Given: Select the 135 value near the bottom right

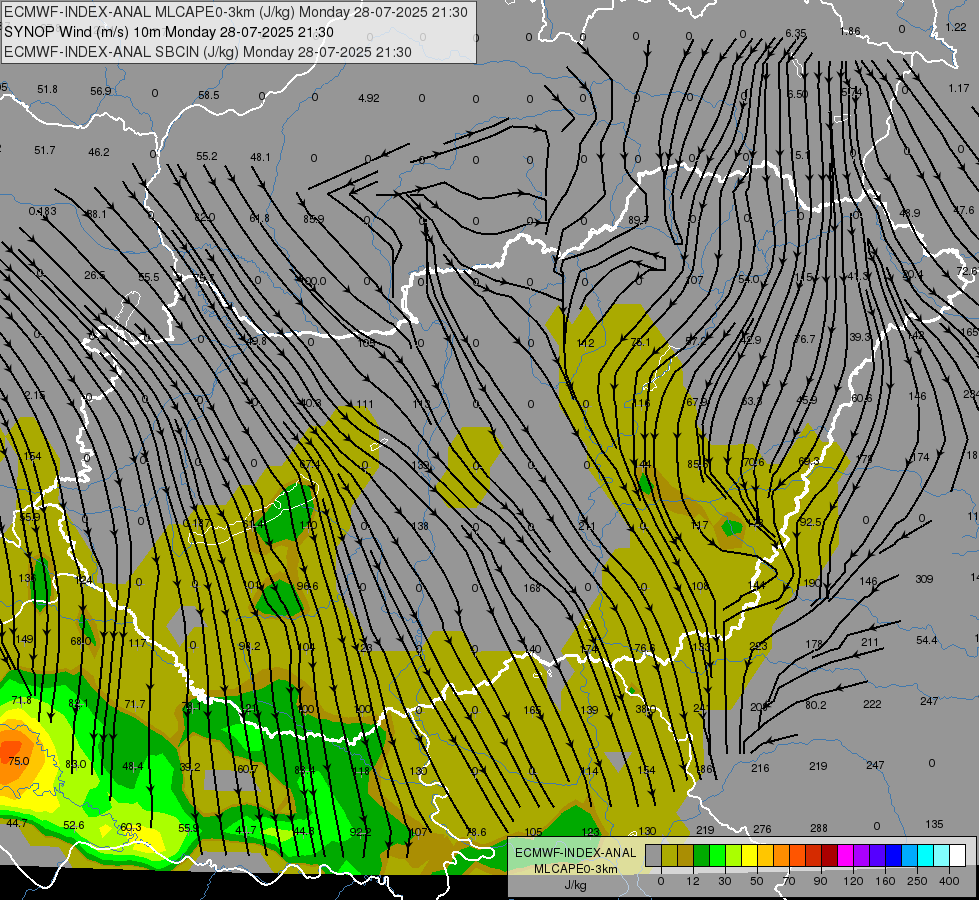Looking at the screenshot, I should tap(934, 824).
